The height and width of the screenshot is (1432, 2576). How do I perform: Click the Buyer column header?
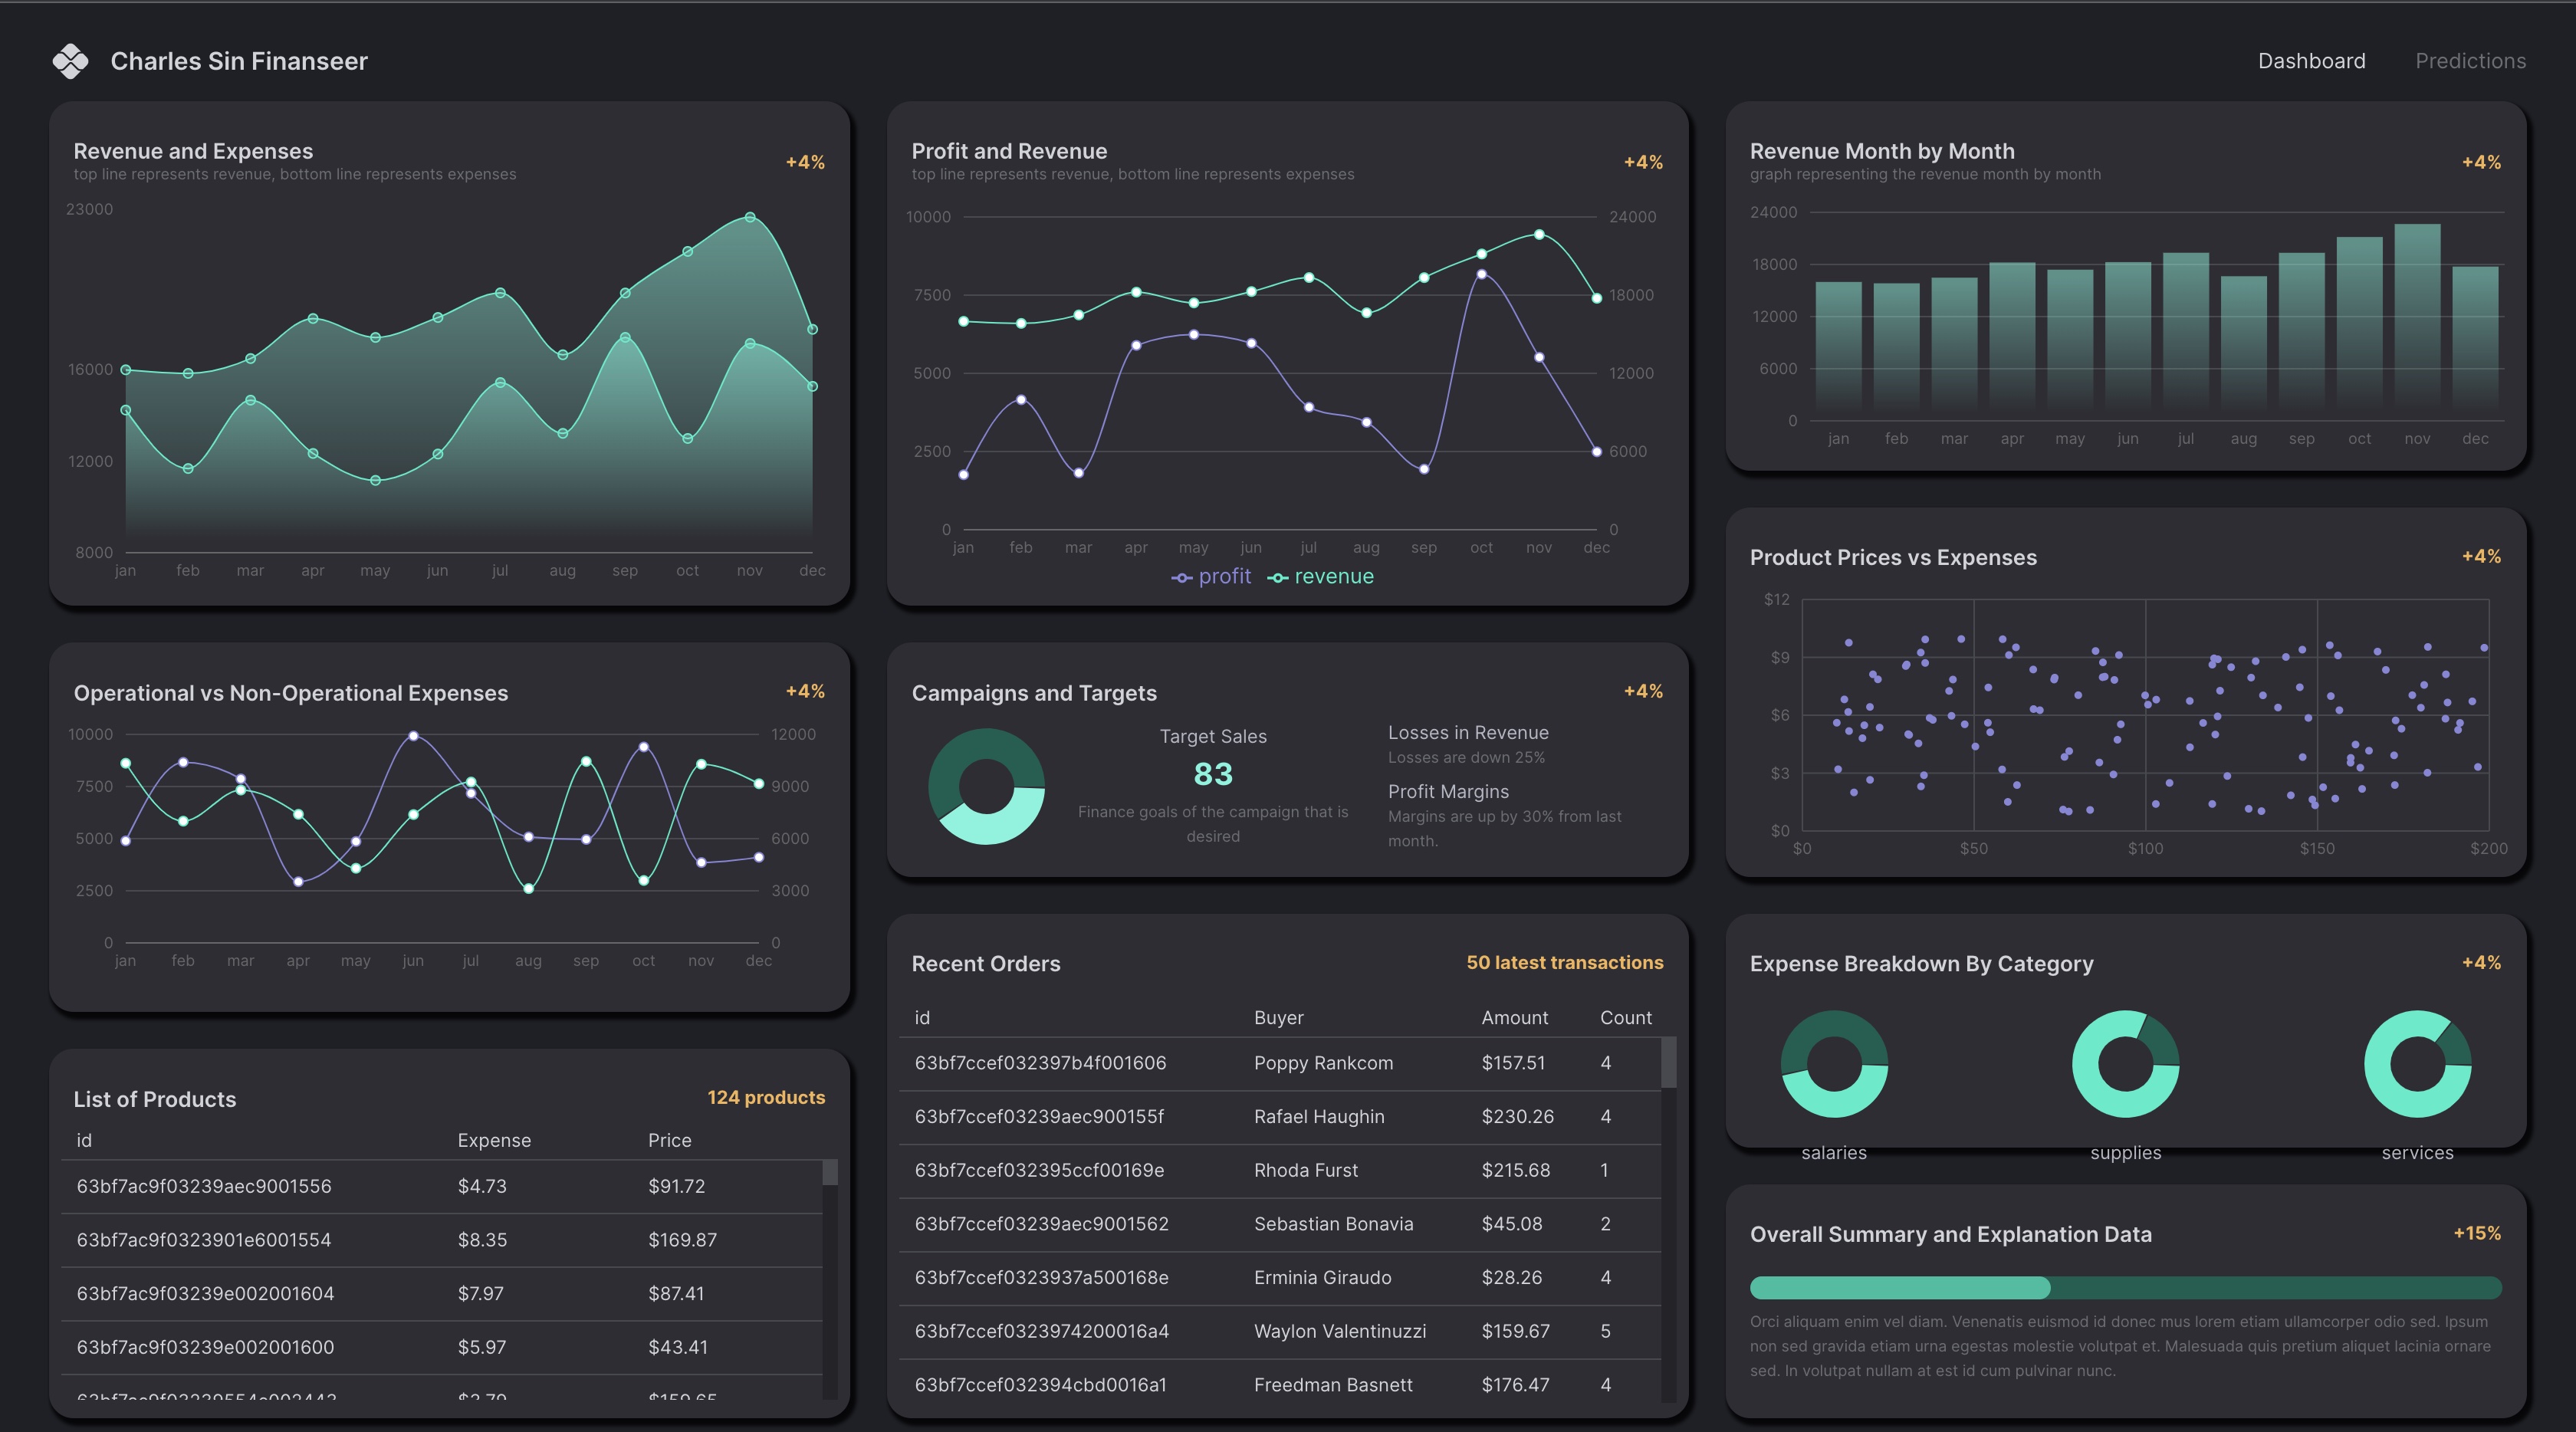click(x=1278, y=1017)
